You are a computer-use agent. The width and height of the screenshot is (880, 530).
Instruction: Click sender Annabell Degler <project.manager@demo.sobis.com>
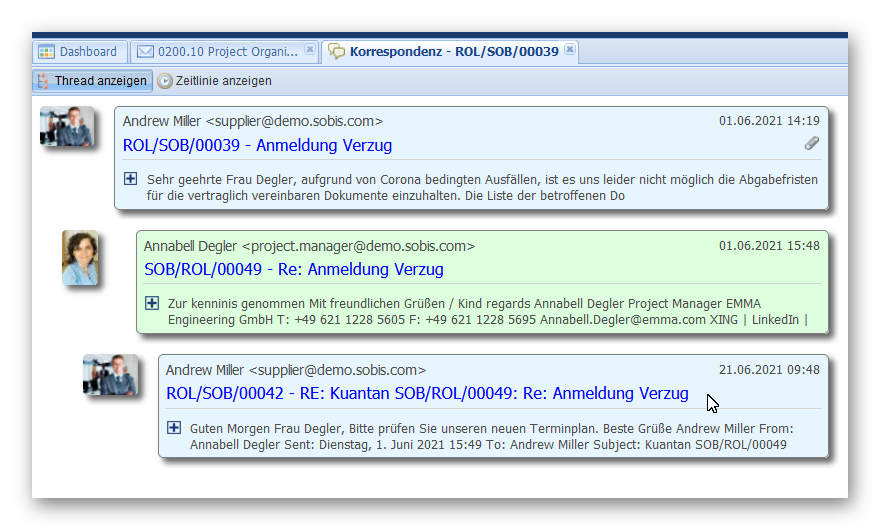pos(309,246)
